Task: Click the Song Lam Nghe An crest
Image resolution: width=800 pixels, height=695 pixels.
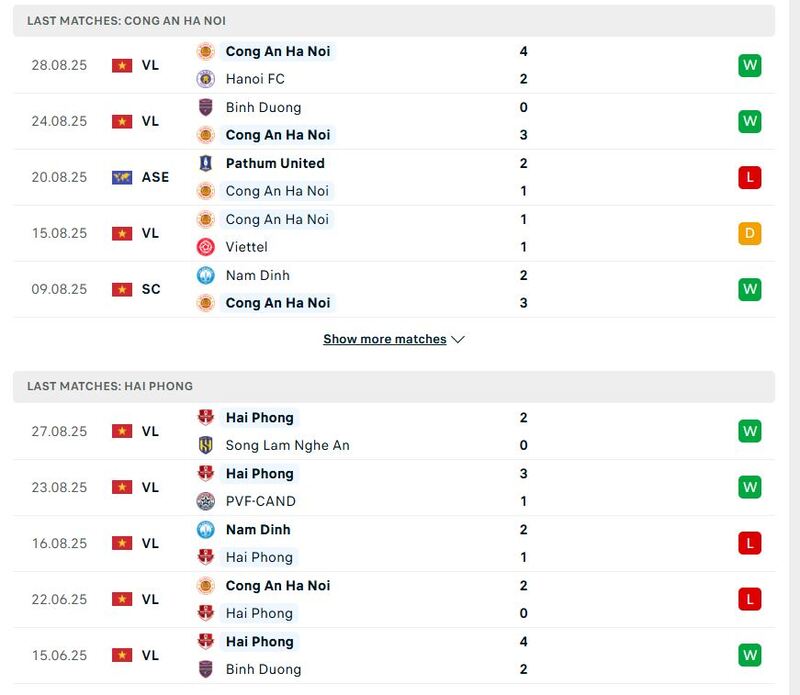Action: click(x=205, y=445)
